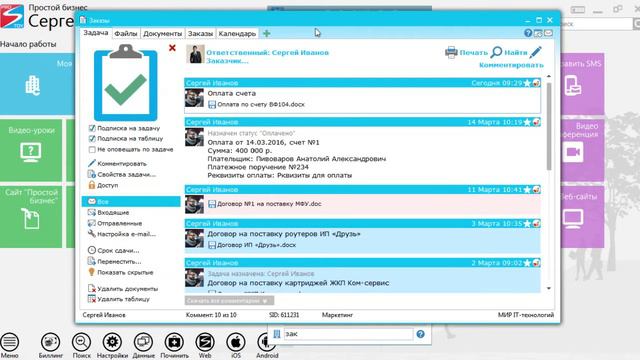Screen dimensions: 640x360
Task: Click the envelope icon in tab bar
Action: (x=548, y=33)
